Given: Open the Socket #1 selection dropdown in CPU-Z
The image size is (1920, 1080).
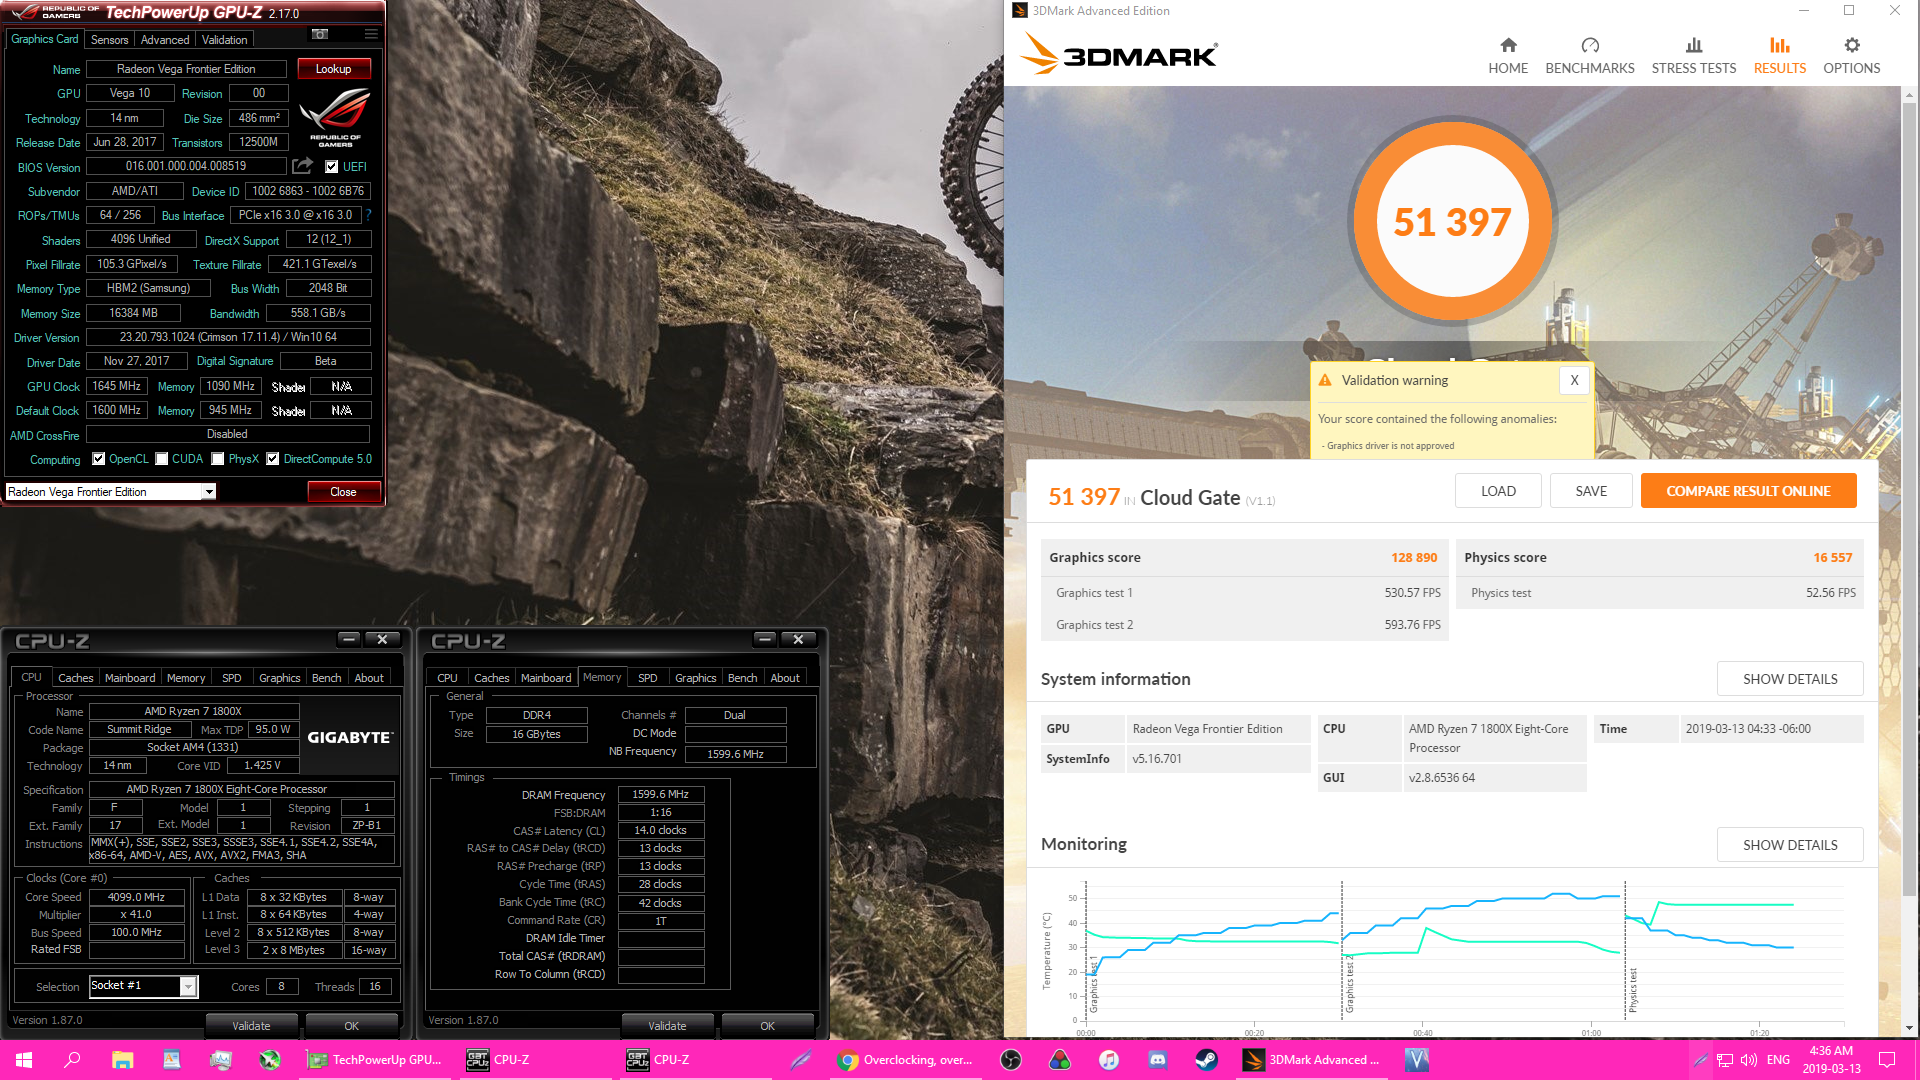Looking at the screenshot, I should 187,986.
